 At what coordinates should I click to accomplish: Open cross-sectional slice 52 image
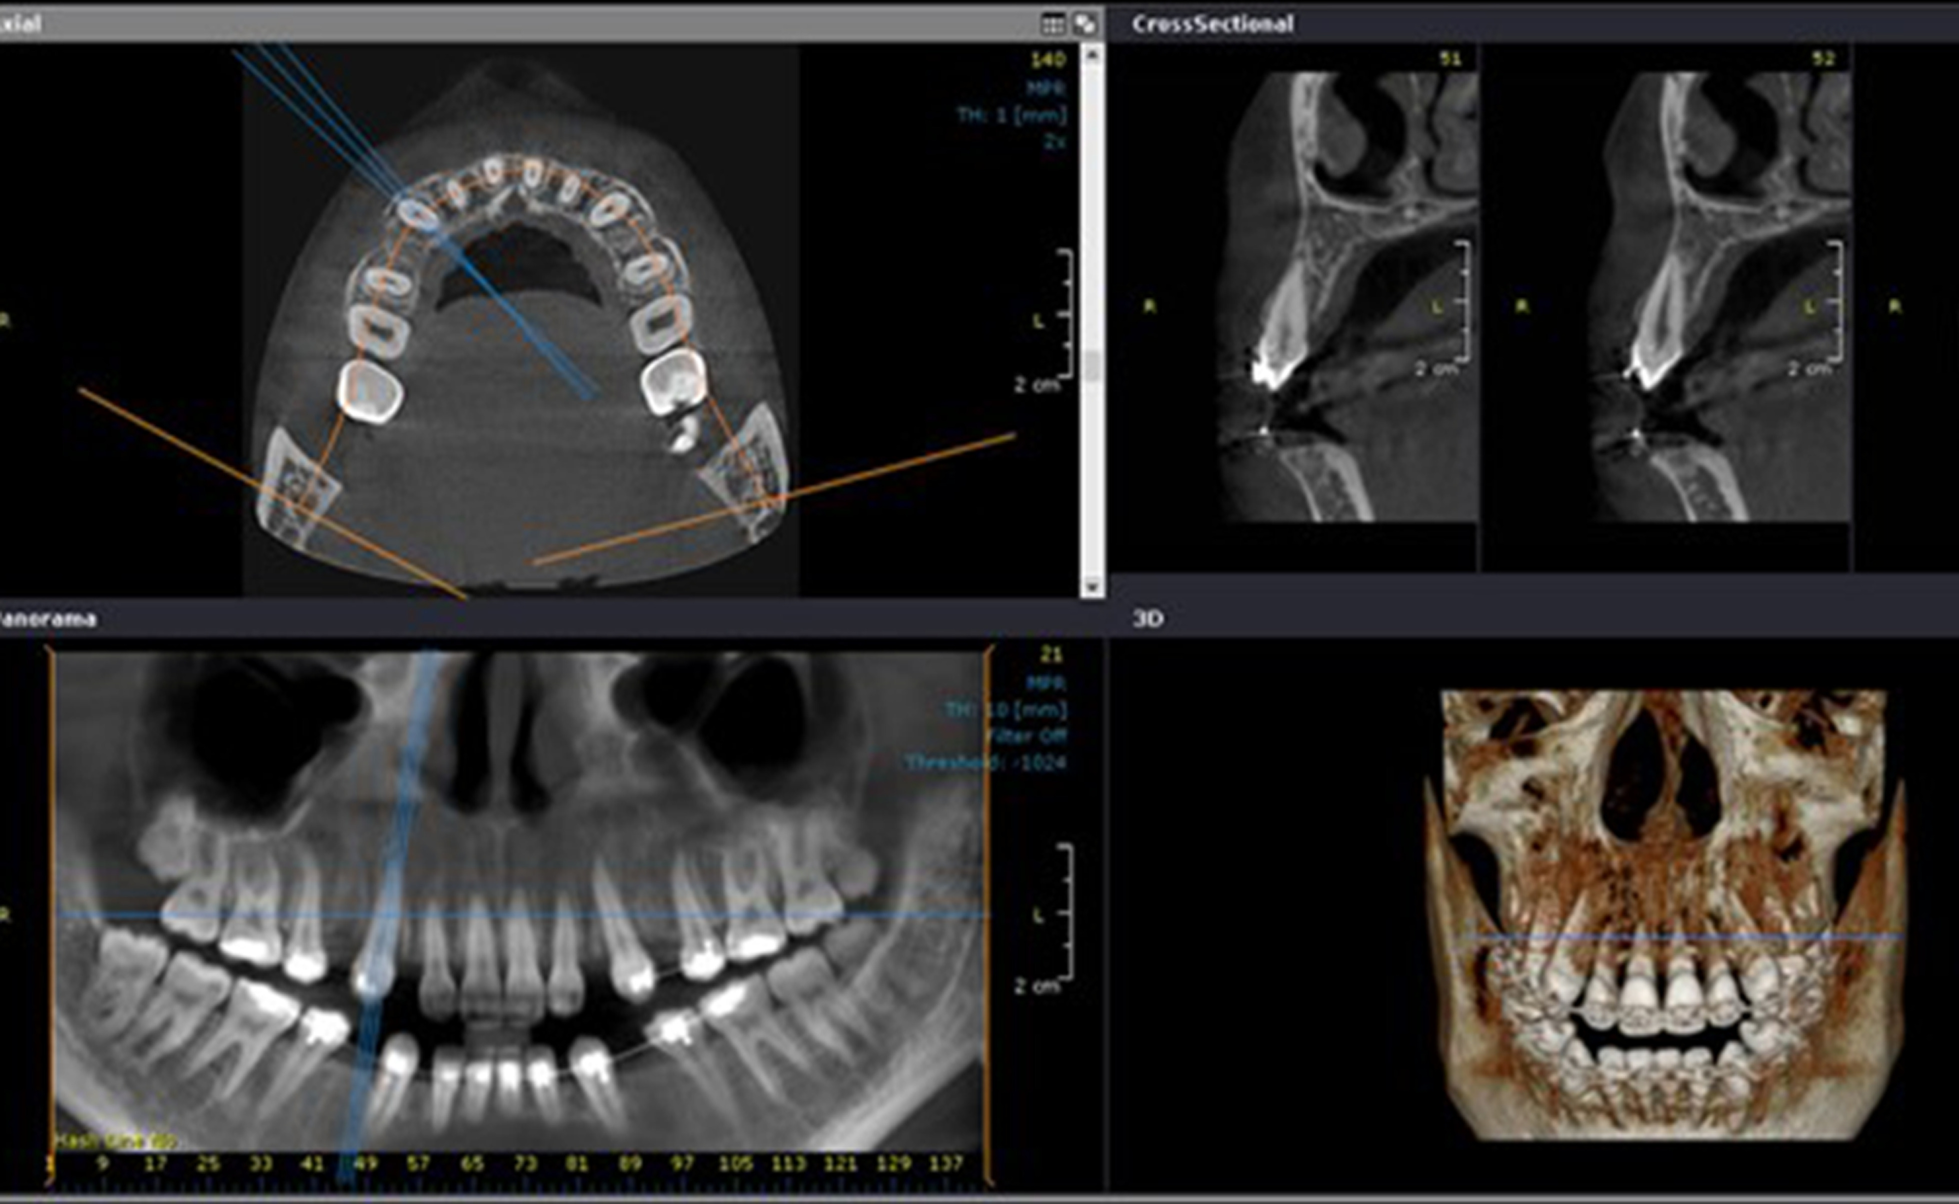pyautogui.click(x=1720, y=296)
